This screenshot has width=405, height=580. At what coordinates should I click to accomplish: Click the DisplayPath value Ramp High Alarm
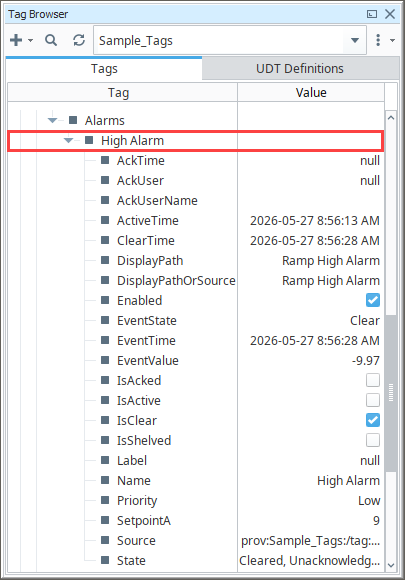pyautogui.click(x=331, y=261)
